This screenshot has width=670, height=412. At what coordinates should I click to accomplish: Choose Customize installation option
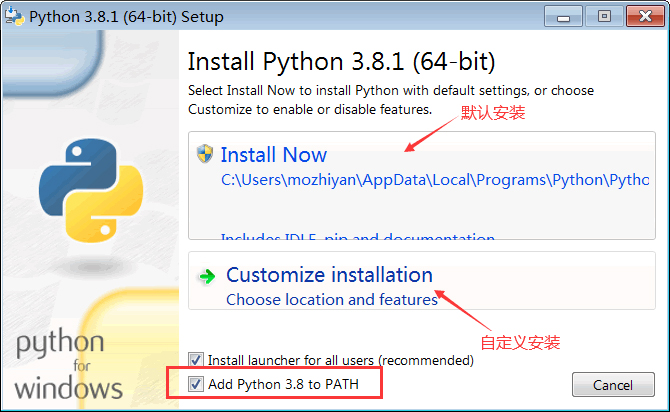pos(329,275)
